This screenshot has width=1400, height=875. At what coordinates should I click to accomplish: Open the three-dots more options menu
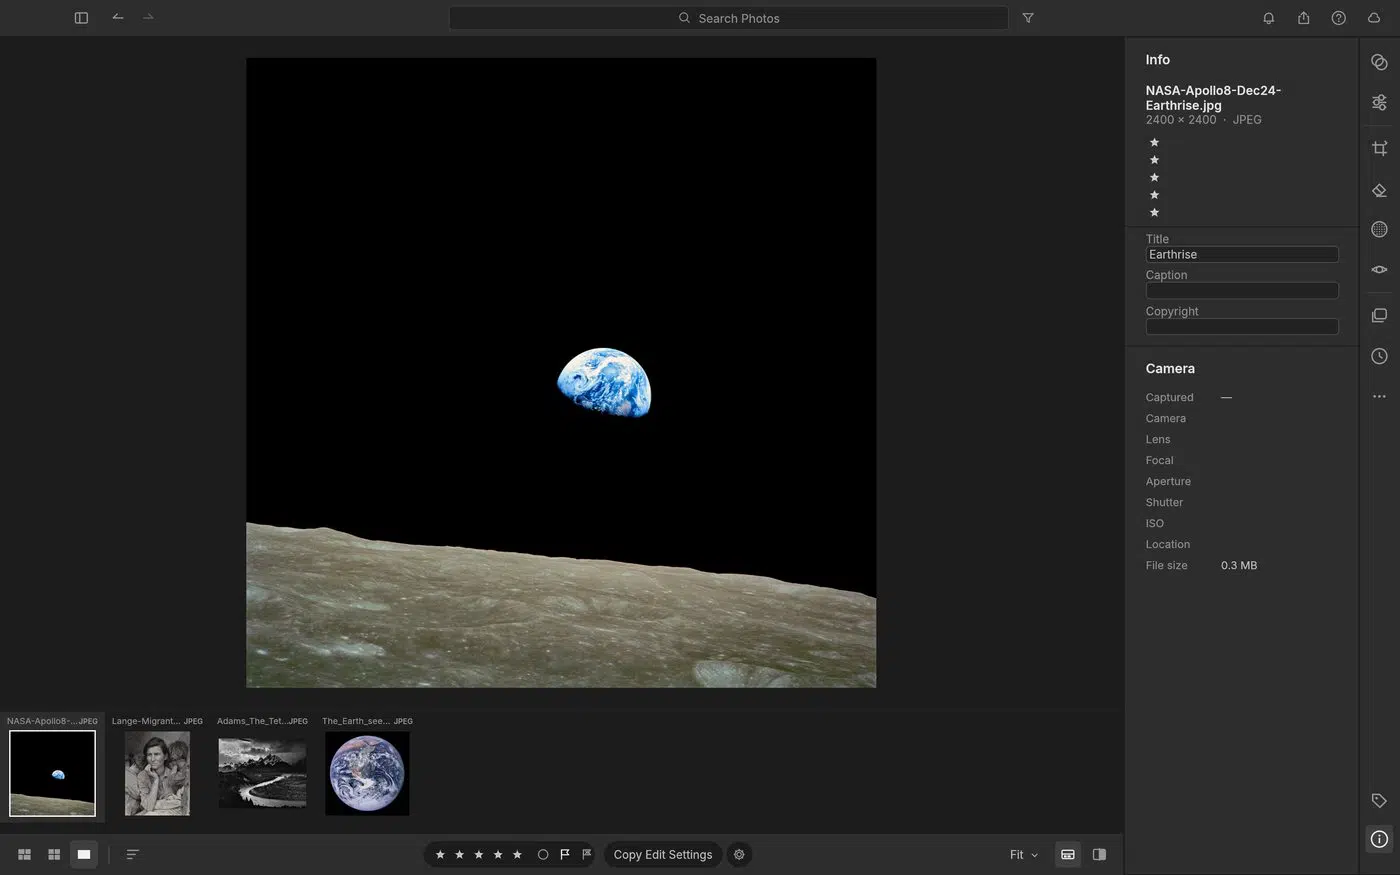click(1379, 396)
